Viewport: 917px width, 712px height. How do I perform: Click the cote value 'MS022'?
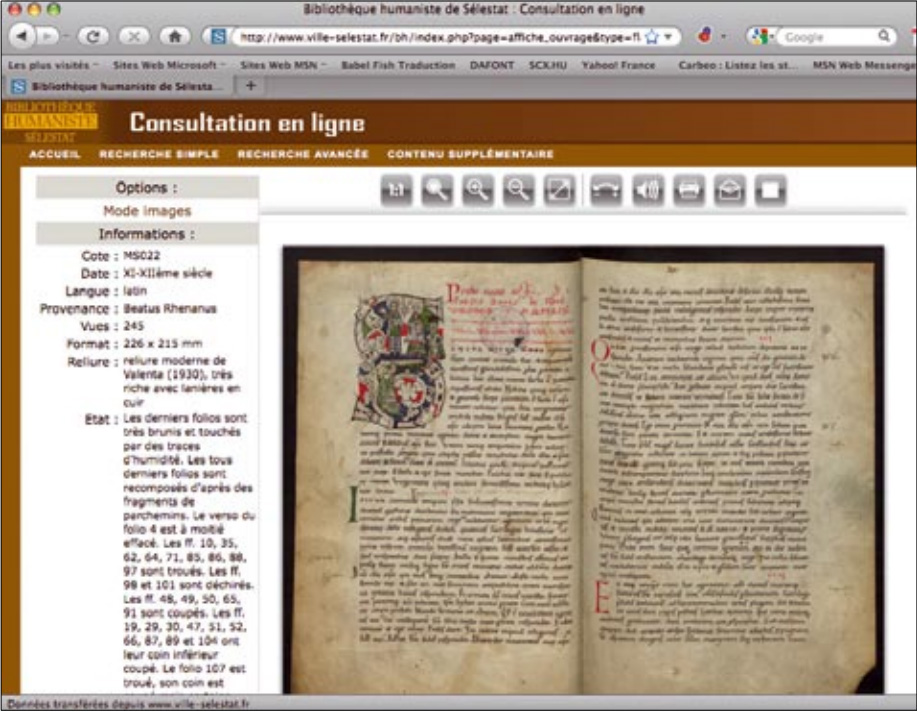(142, 256)
